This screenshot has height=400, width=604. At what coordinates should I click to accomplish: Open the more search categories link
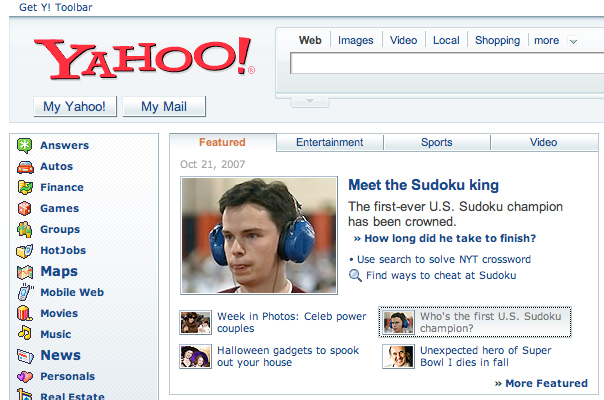(546, 40)
